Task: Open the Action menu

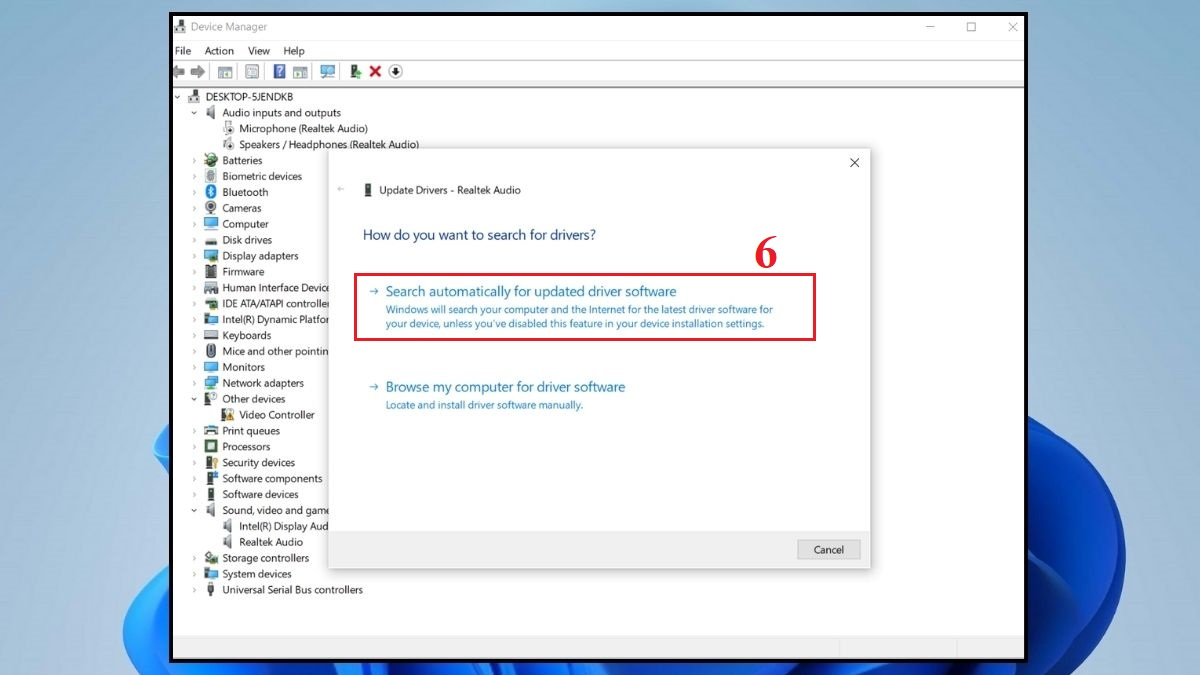Action: coord(219,51)
